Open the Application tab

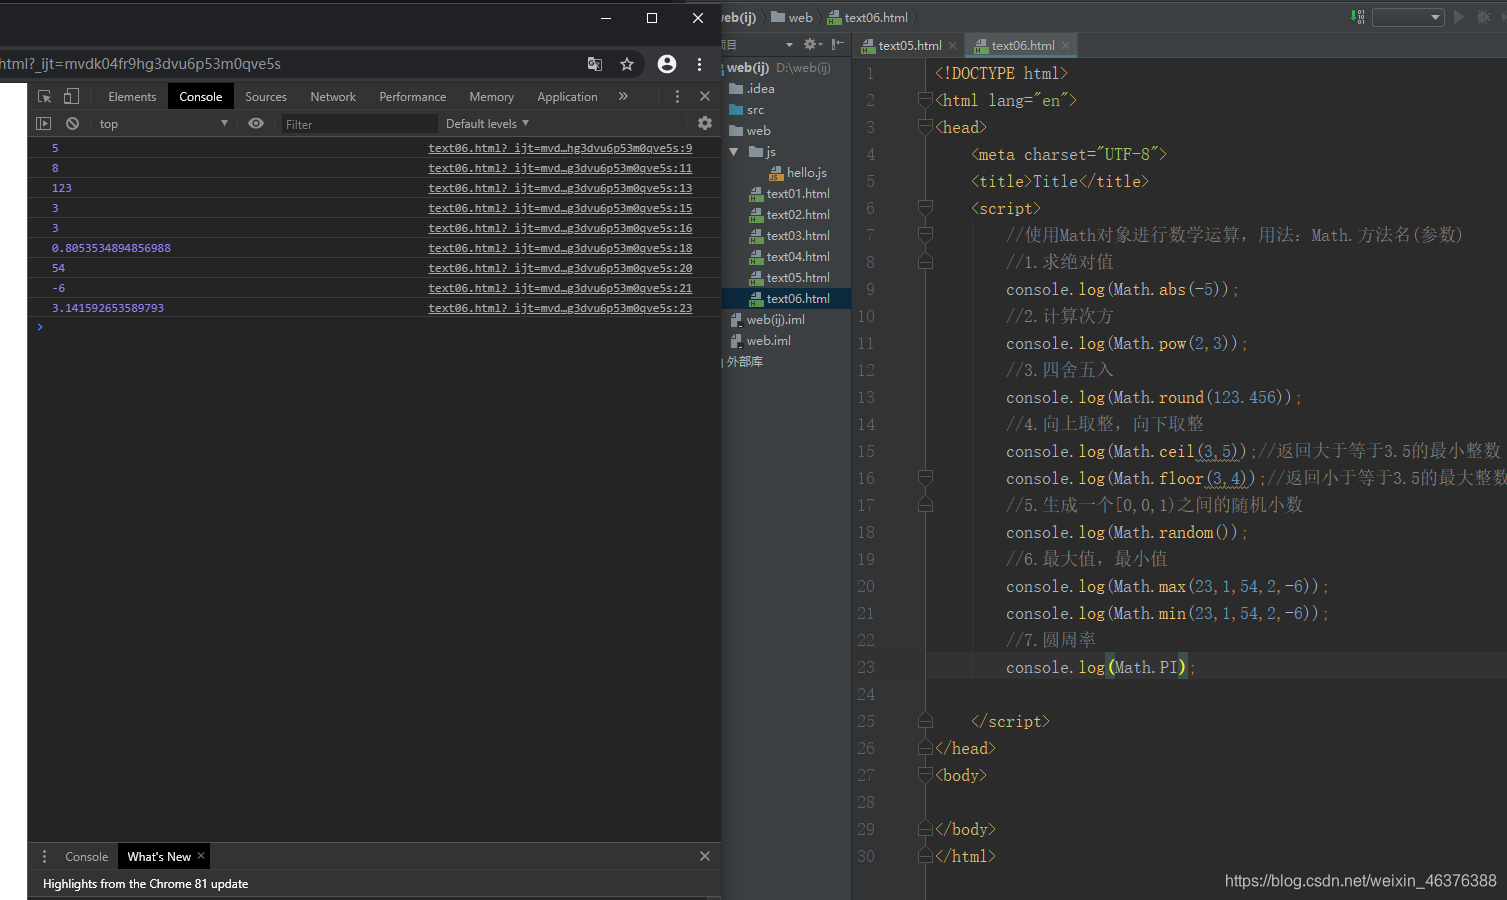click(x=567, y=96)
